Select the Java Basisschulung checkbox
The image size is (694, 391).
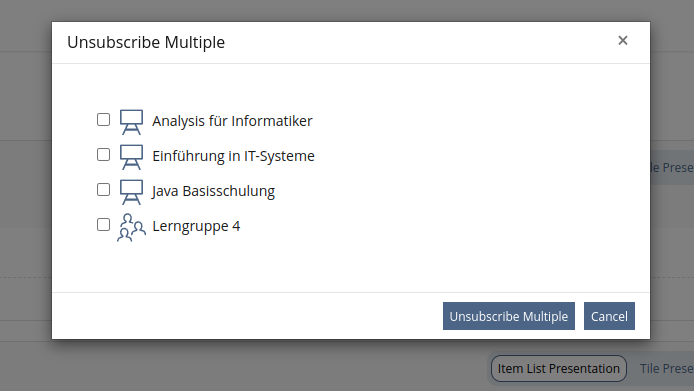point(104,190)
